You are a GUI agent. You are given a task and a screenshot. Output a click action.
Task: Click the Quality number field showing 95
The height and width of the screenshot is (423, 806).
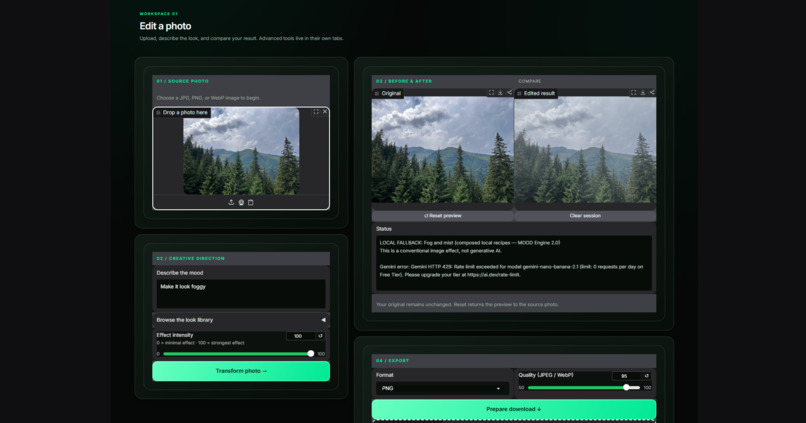627,376
